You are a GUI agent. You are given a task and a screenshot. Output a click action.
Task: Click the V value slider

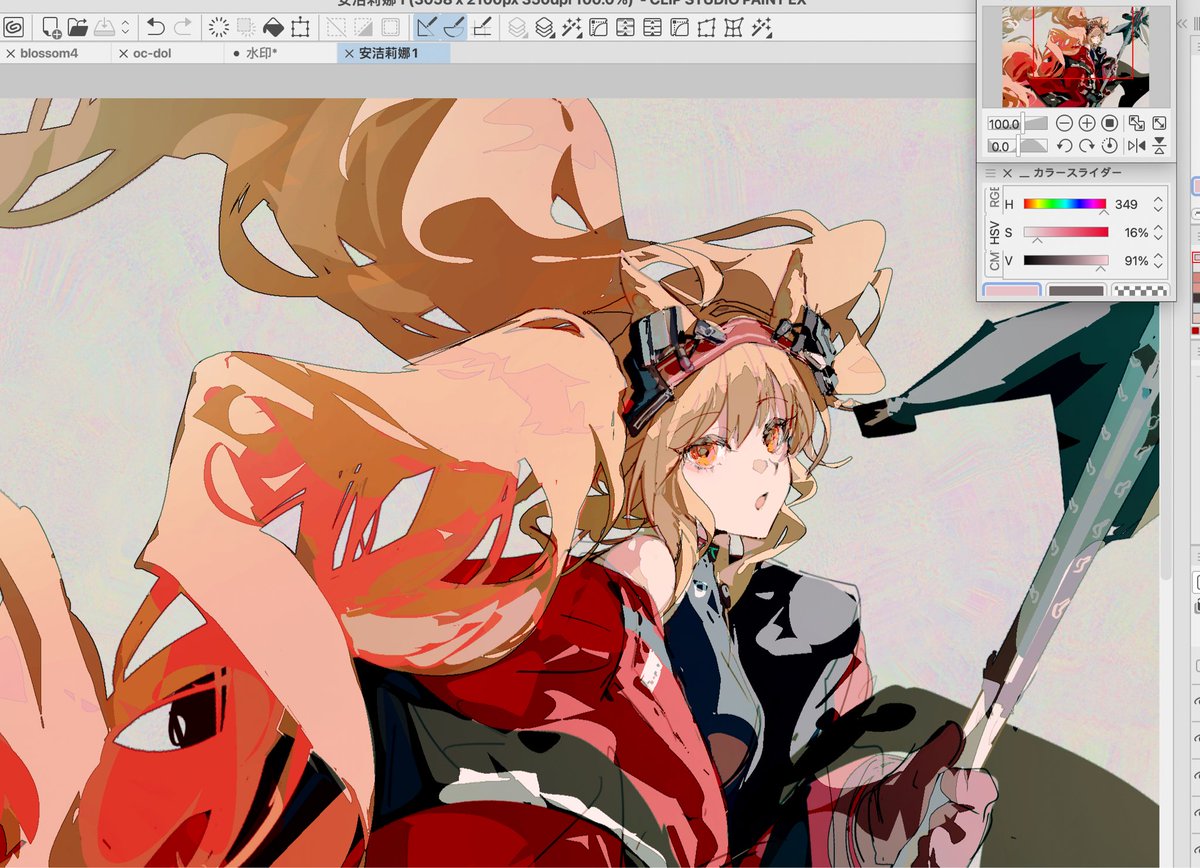click(1066, 260)
